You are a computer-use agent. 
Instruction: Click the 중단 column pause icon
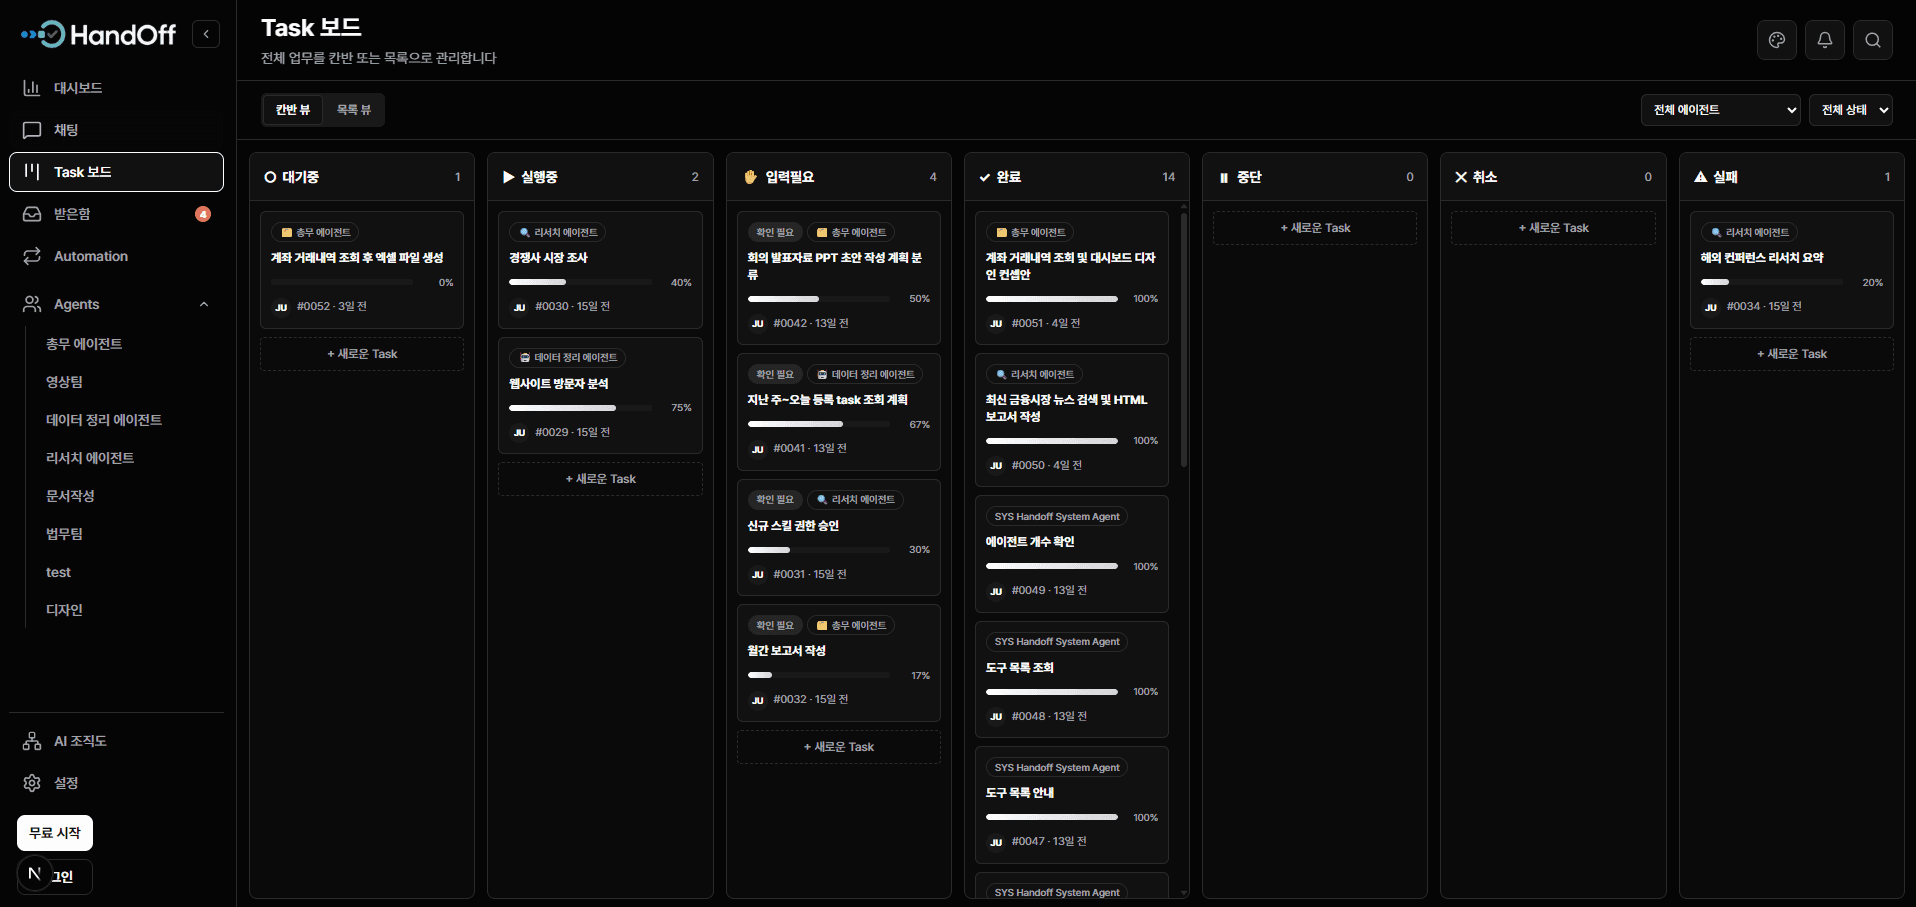click(x=1224, y=177)
